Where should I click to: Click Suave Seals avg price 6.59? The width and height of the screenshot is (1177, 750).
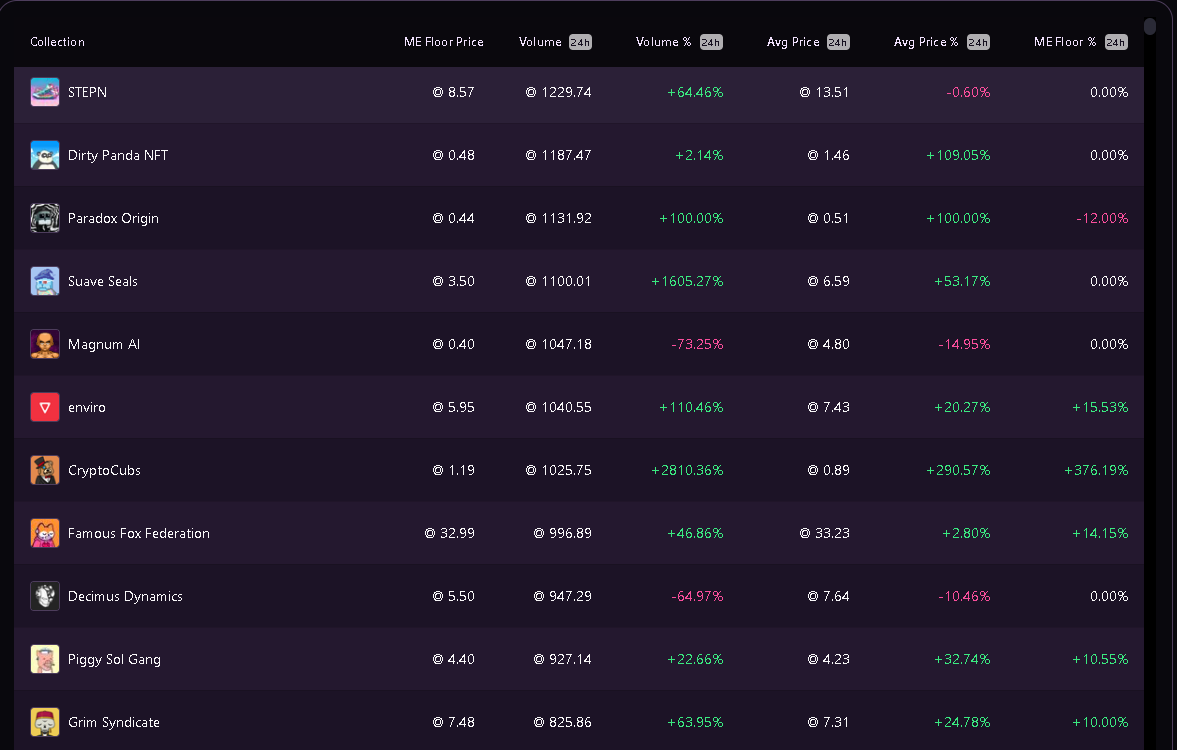pyautogui.click(x=829, y=282)
